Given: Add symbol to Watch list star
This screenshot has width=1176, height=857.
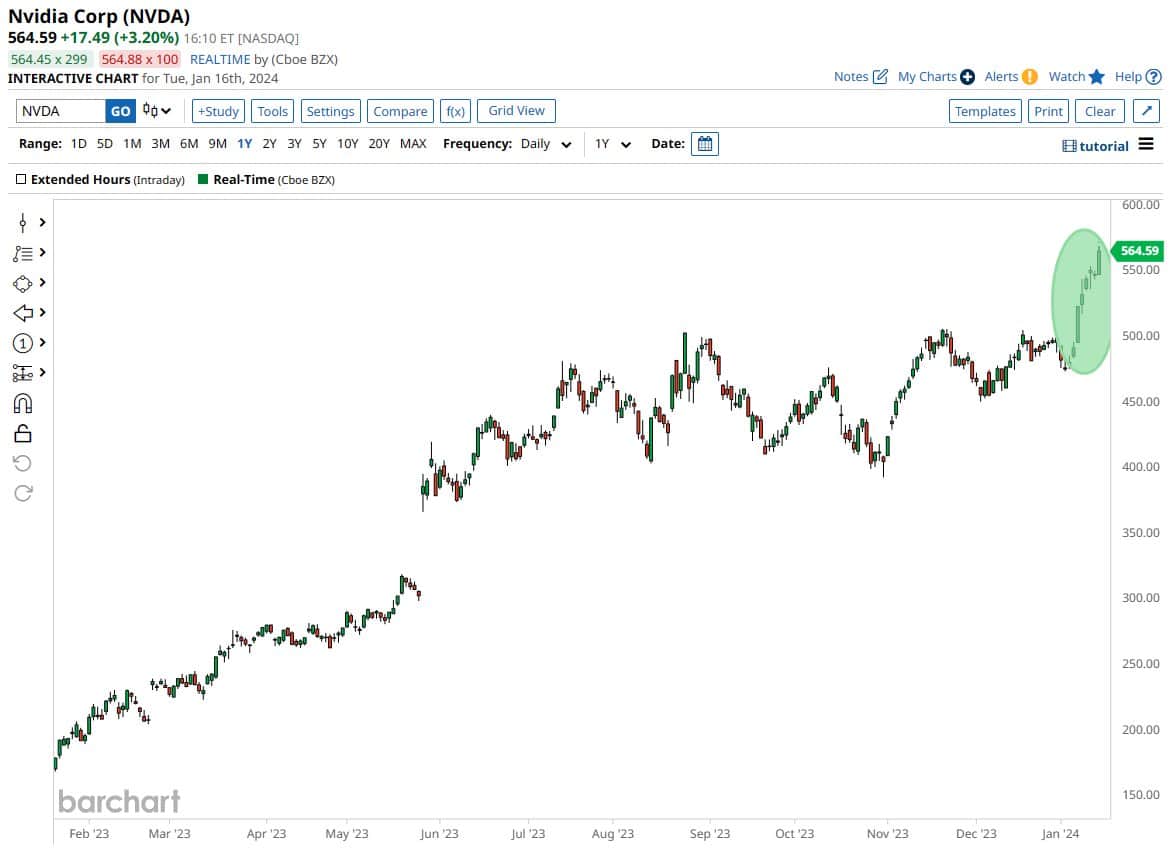Looking at the screenshot, I should click(x=1095, y=76).
